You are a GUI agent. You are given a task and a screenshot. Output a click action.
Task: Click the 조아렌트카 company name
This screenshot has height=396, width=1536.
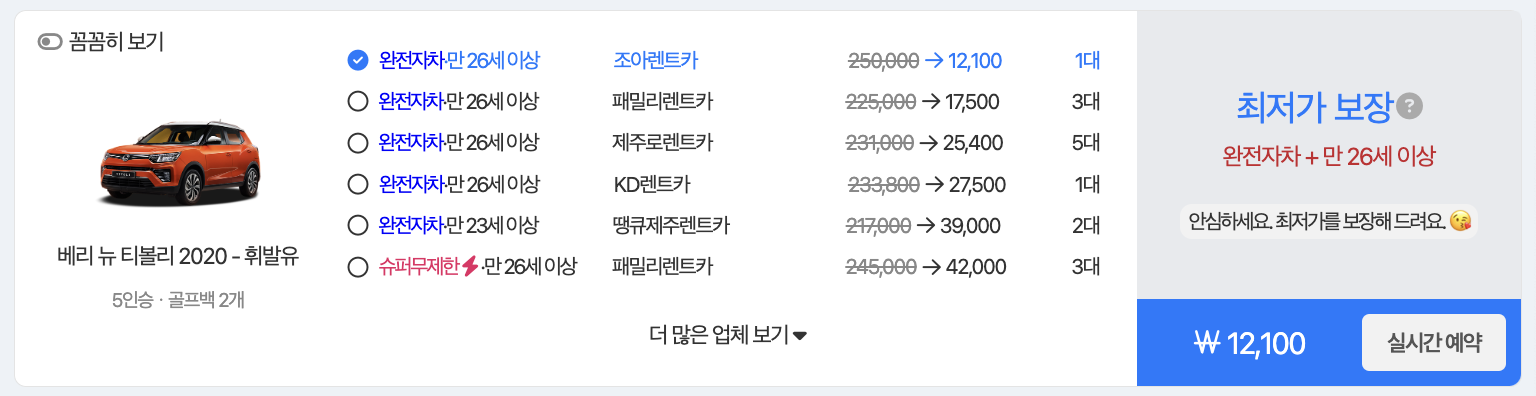point(655,61)
